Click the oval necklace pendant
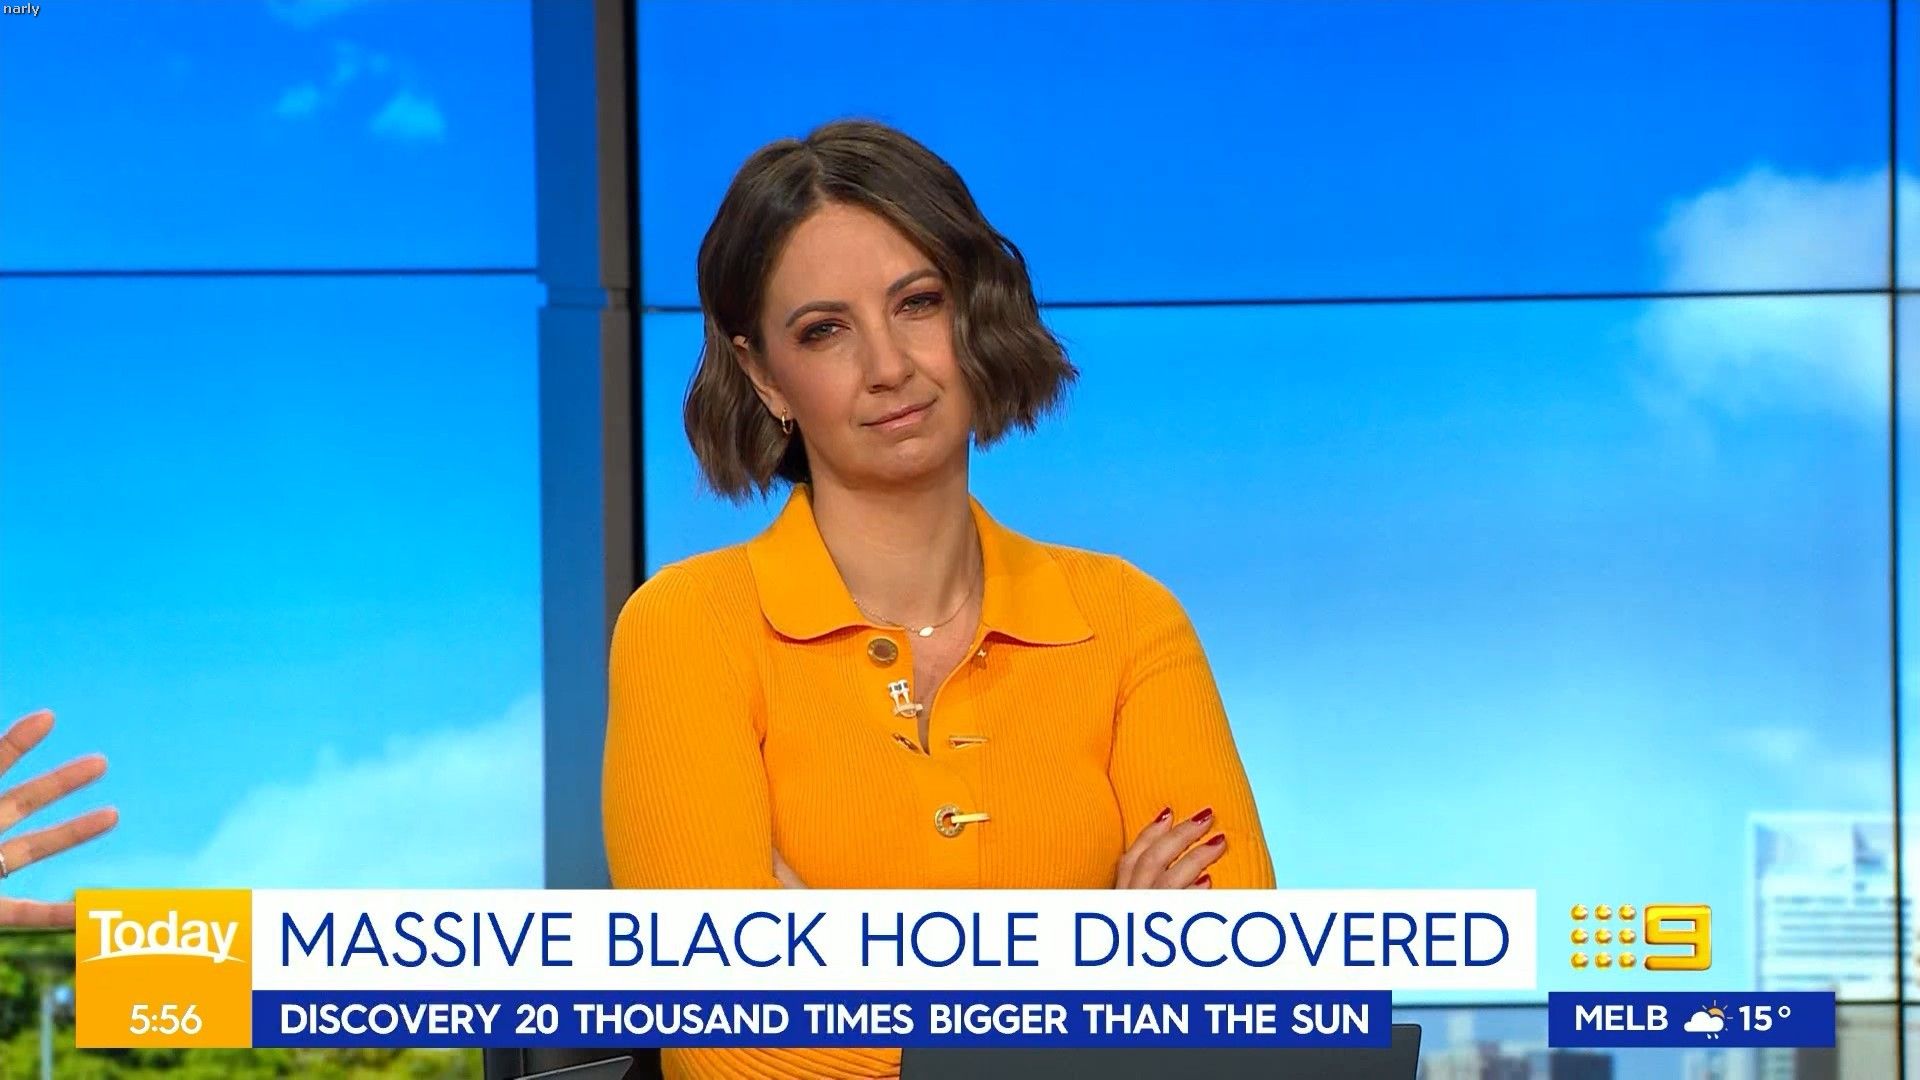Screen dimensions: 1920x1080 (x=925, y=629)
